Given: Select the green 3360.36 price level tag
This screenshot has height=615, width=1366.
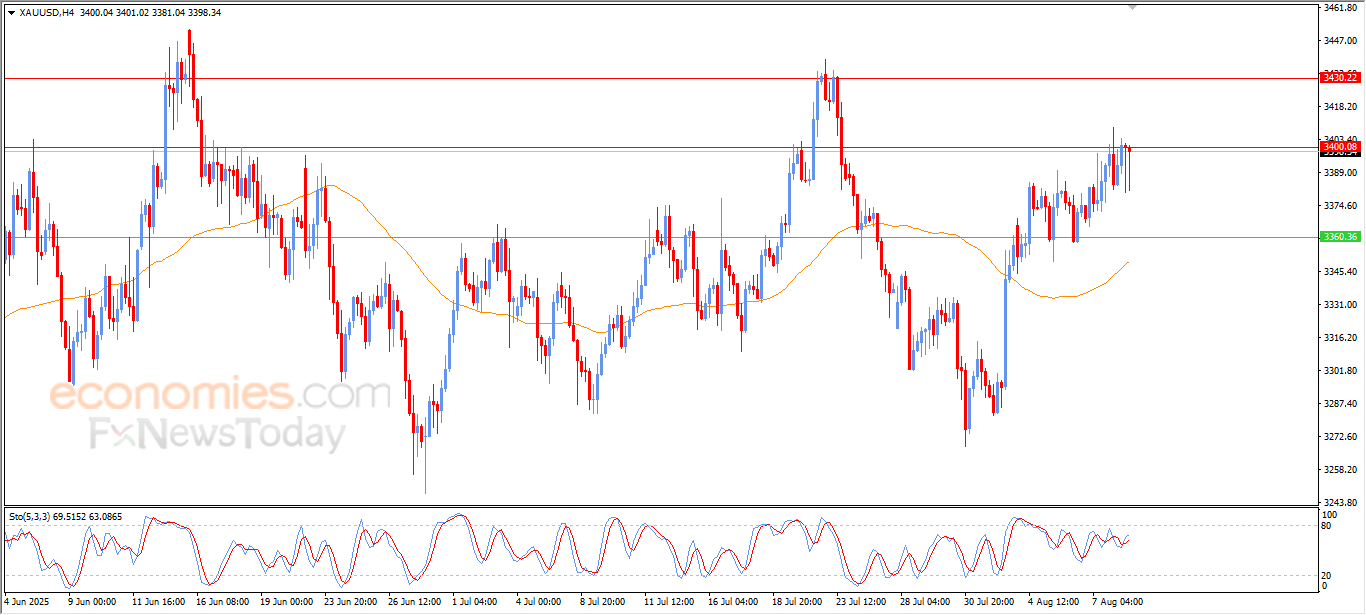Looking at the screenshot, I should pos(1340,237).
